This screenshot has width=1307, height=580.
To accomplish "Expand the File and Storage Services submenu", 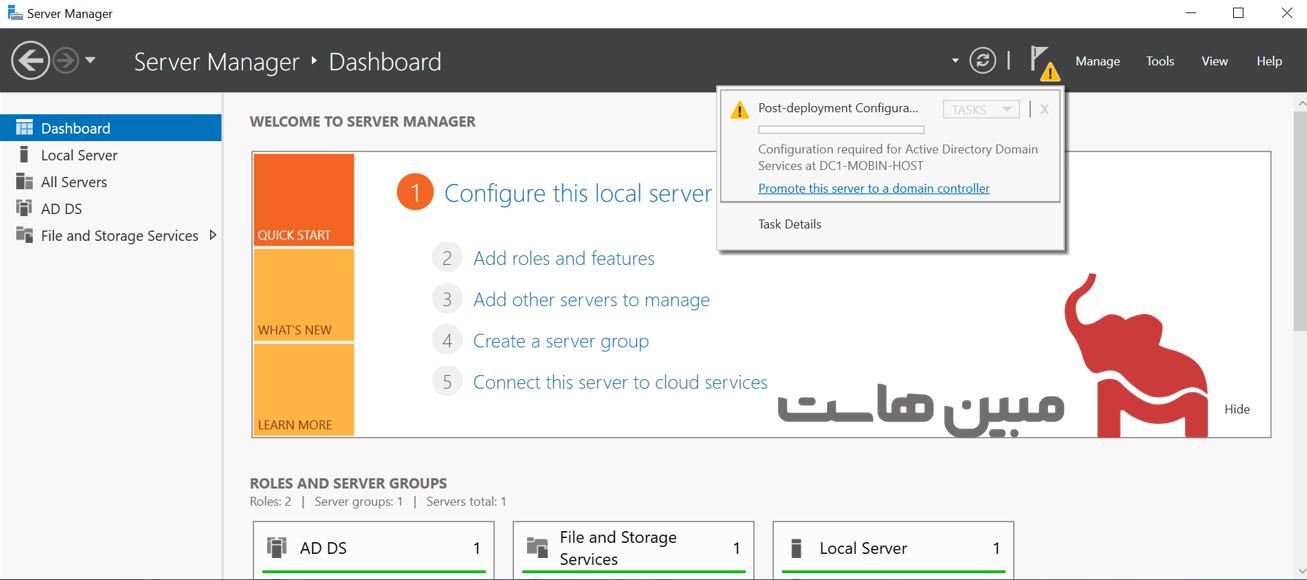I will (213, 236).
